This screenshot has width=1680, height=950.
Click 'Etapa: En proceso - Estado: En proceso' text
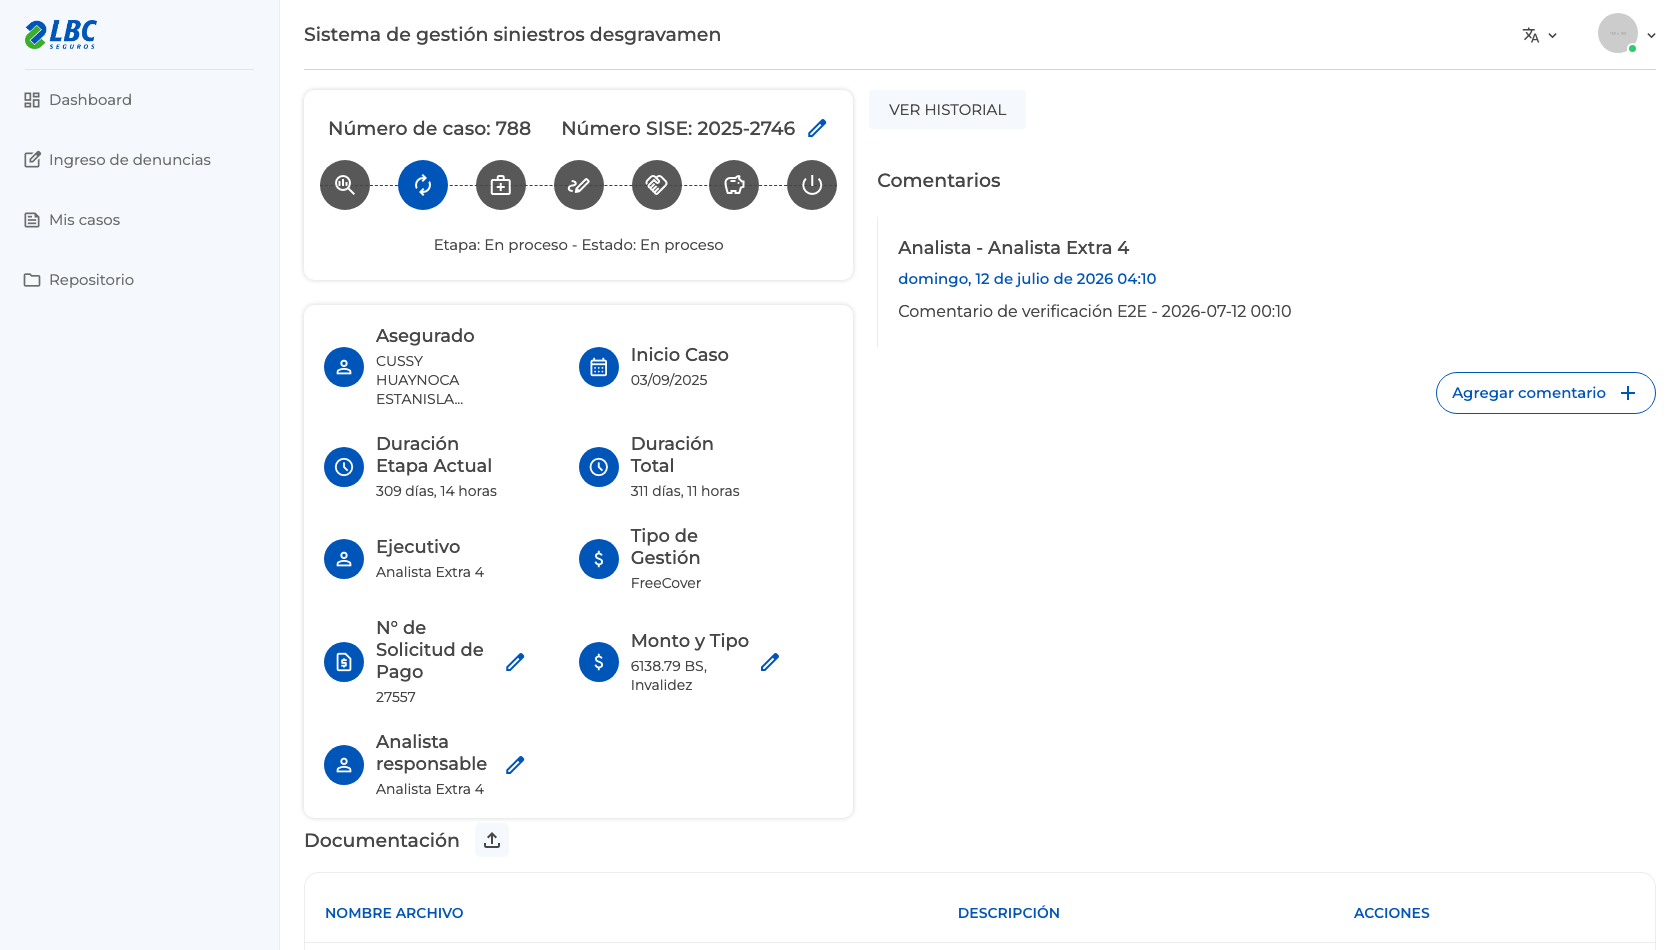pyautogui.click(x=578, y=245)
